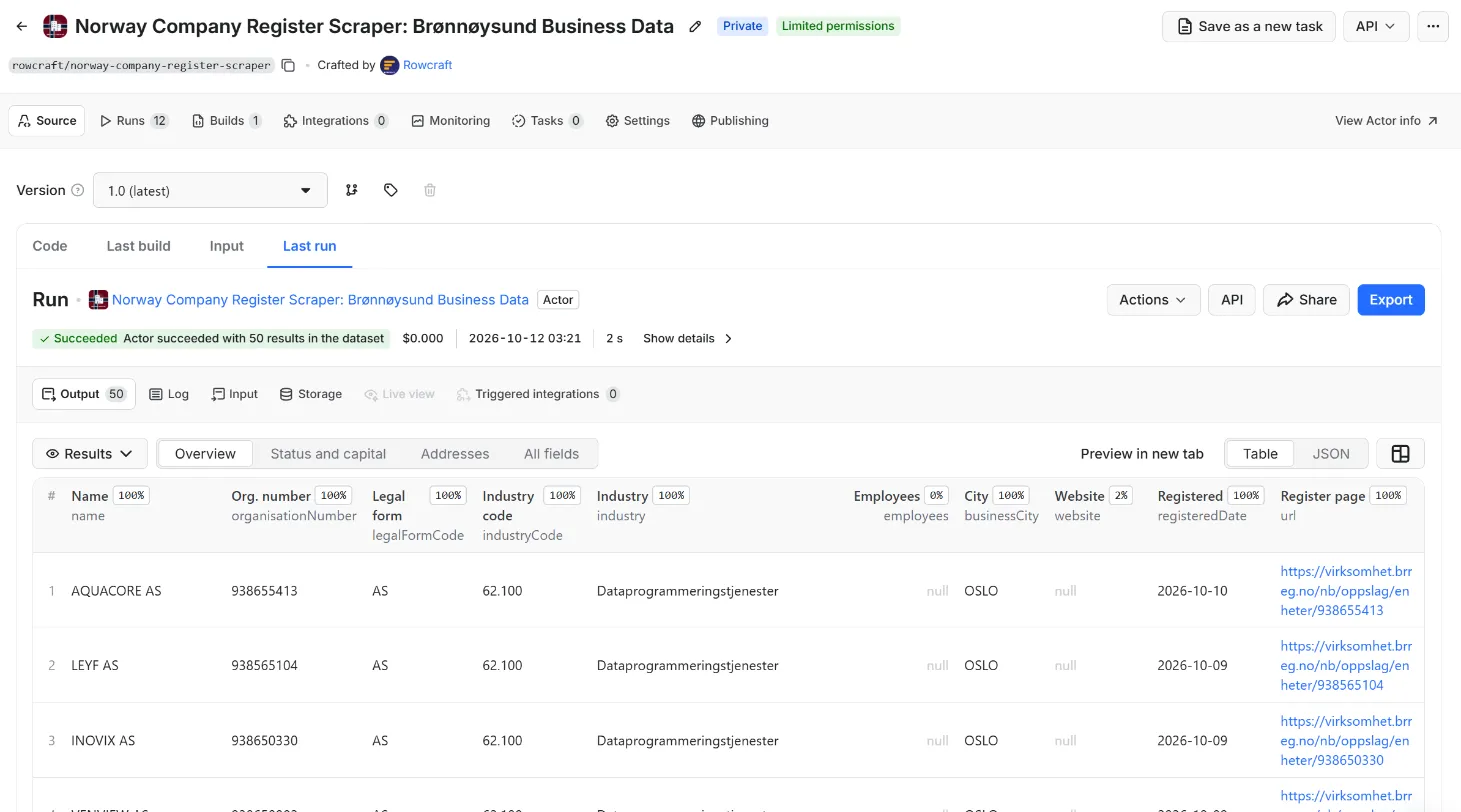The height and width of the screenshot is (812, 1461).
Task: Open the Results view dropdown
Action: pos(90,454)
